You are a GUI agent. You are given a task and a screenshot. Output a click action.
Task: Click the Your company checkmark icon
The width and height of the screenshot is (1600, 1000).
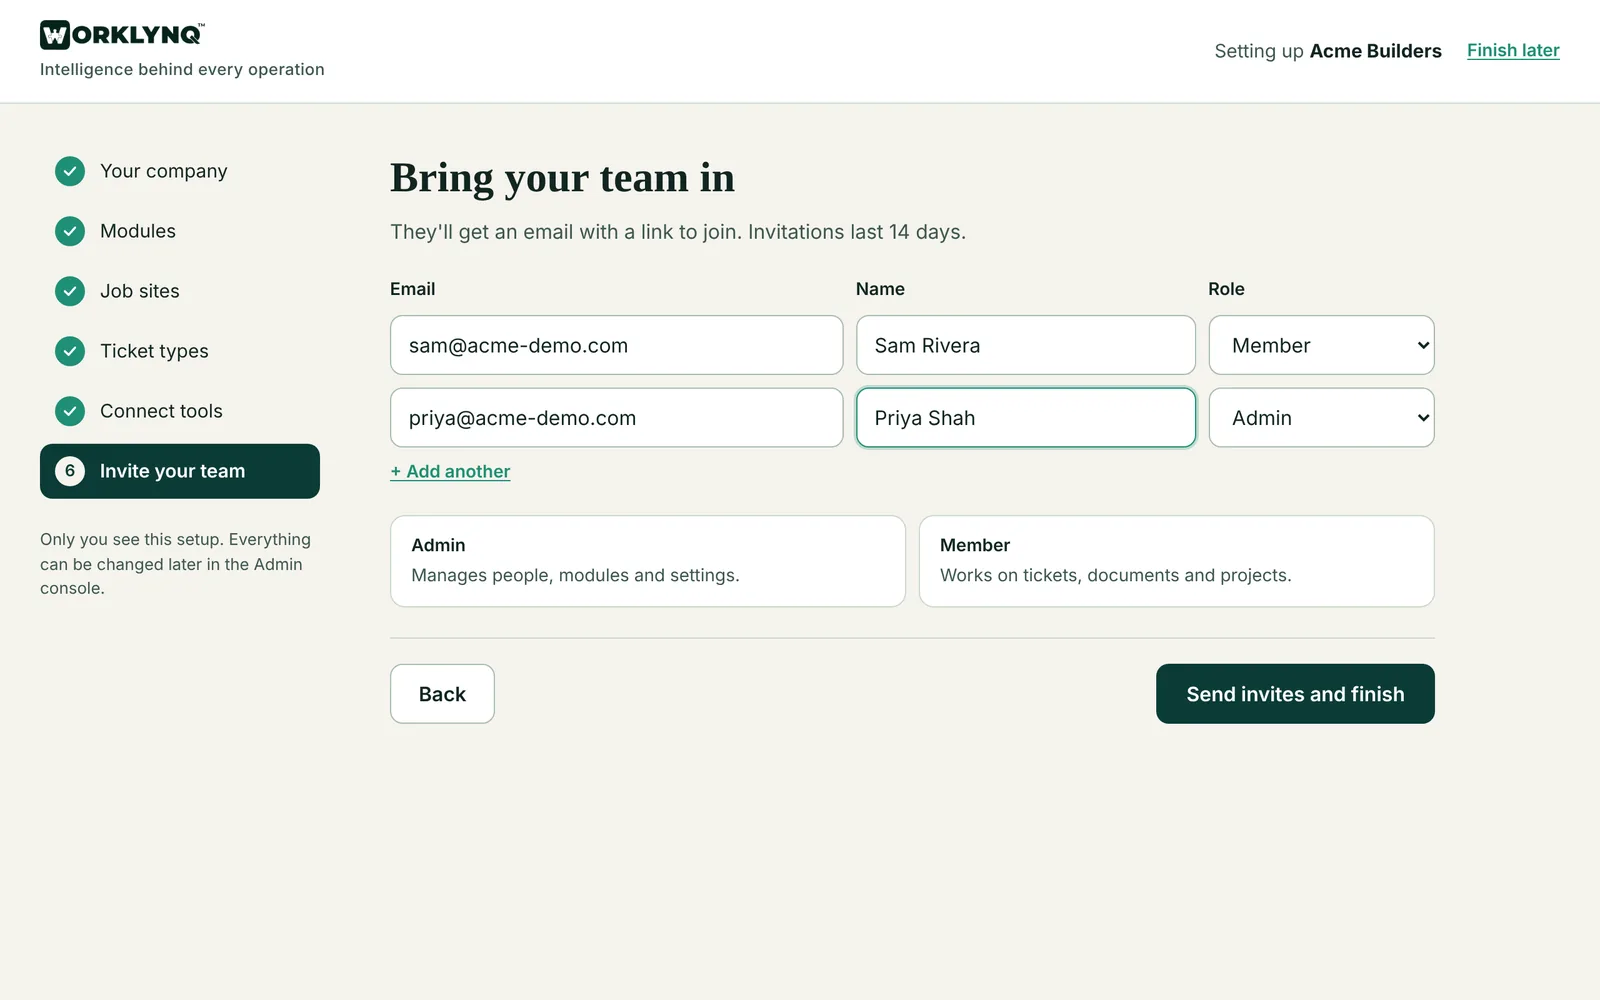[x=70, y=171]
